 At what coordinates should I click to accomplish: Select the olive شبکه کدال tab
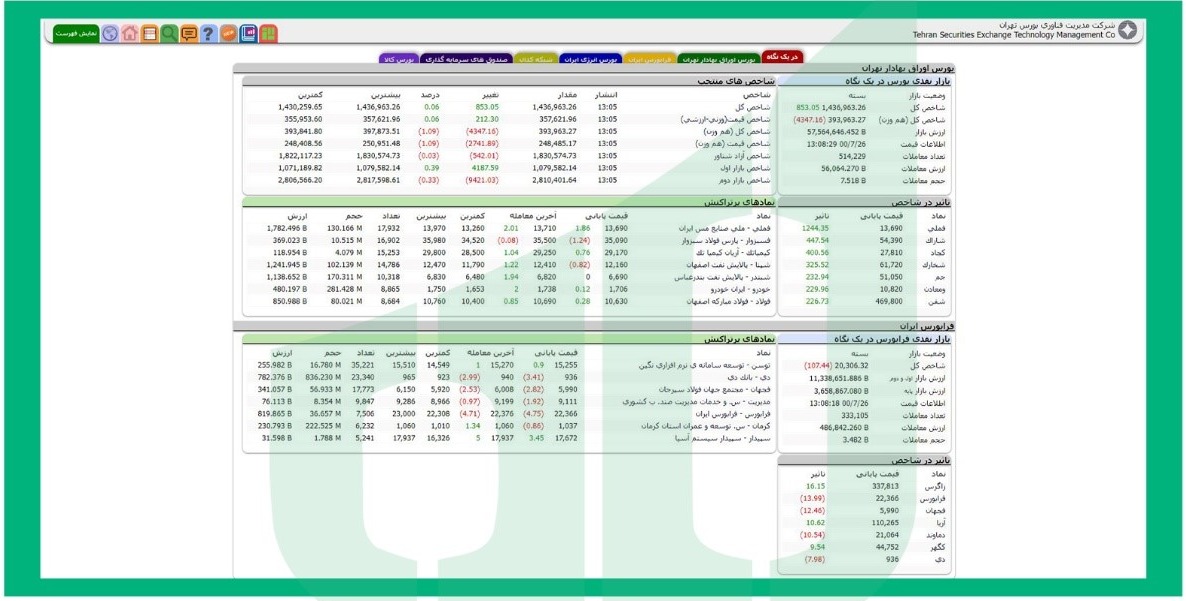[x=537, y=59]
